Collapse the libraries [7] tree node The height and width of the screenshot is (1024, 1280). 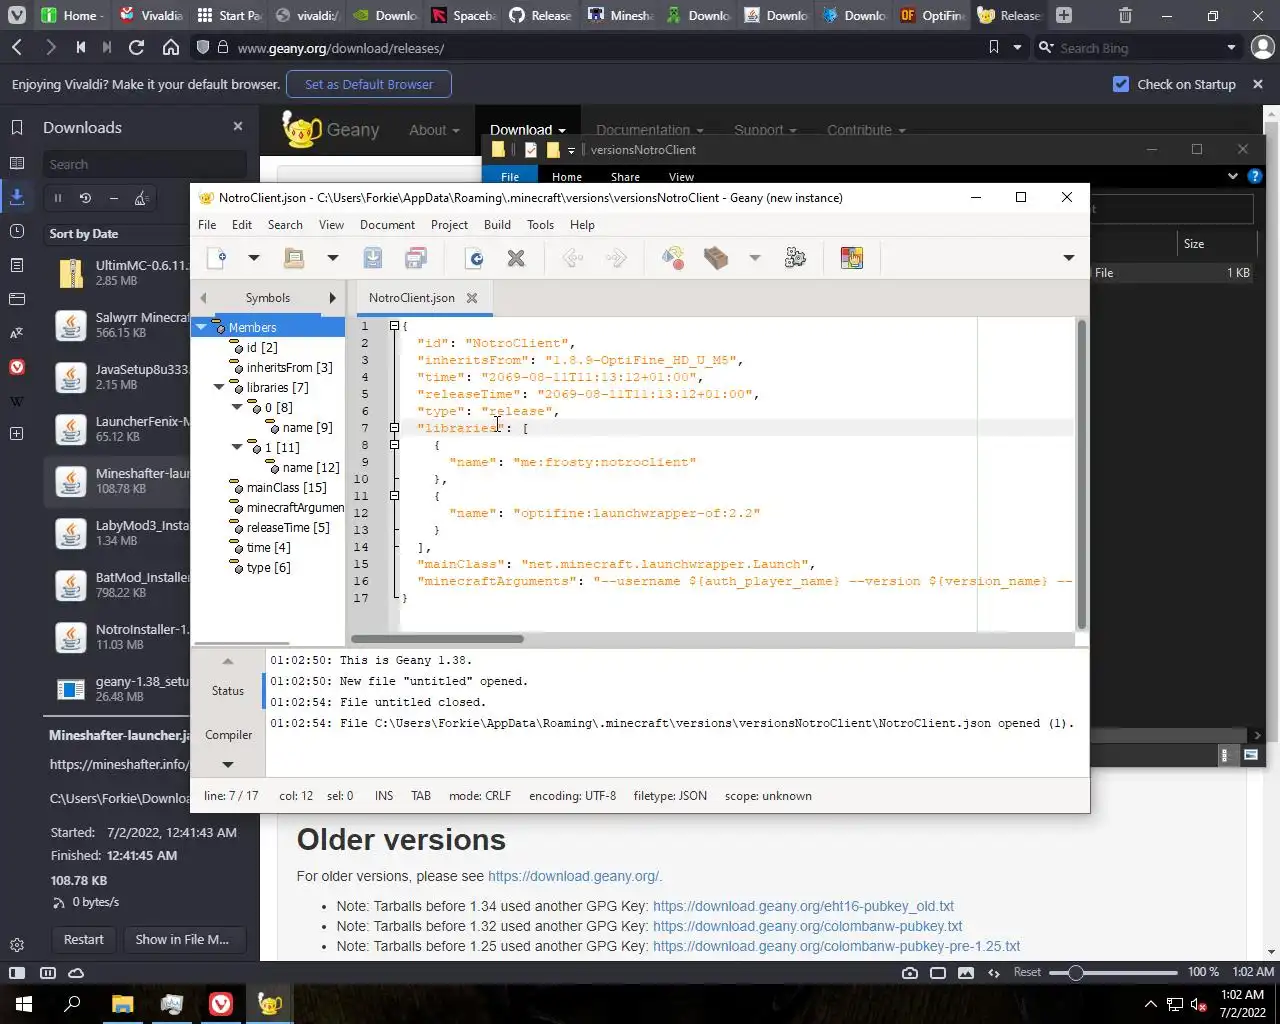(219, 387)
